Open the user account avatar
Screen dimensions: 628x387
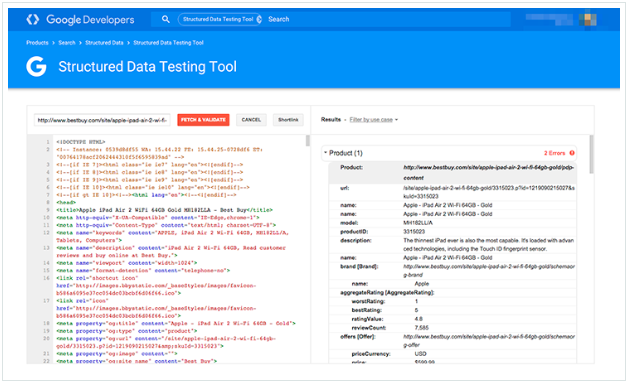point(588,19)
